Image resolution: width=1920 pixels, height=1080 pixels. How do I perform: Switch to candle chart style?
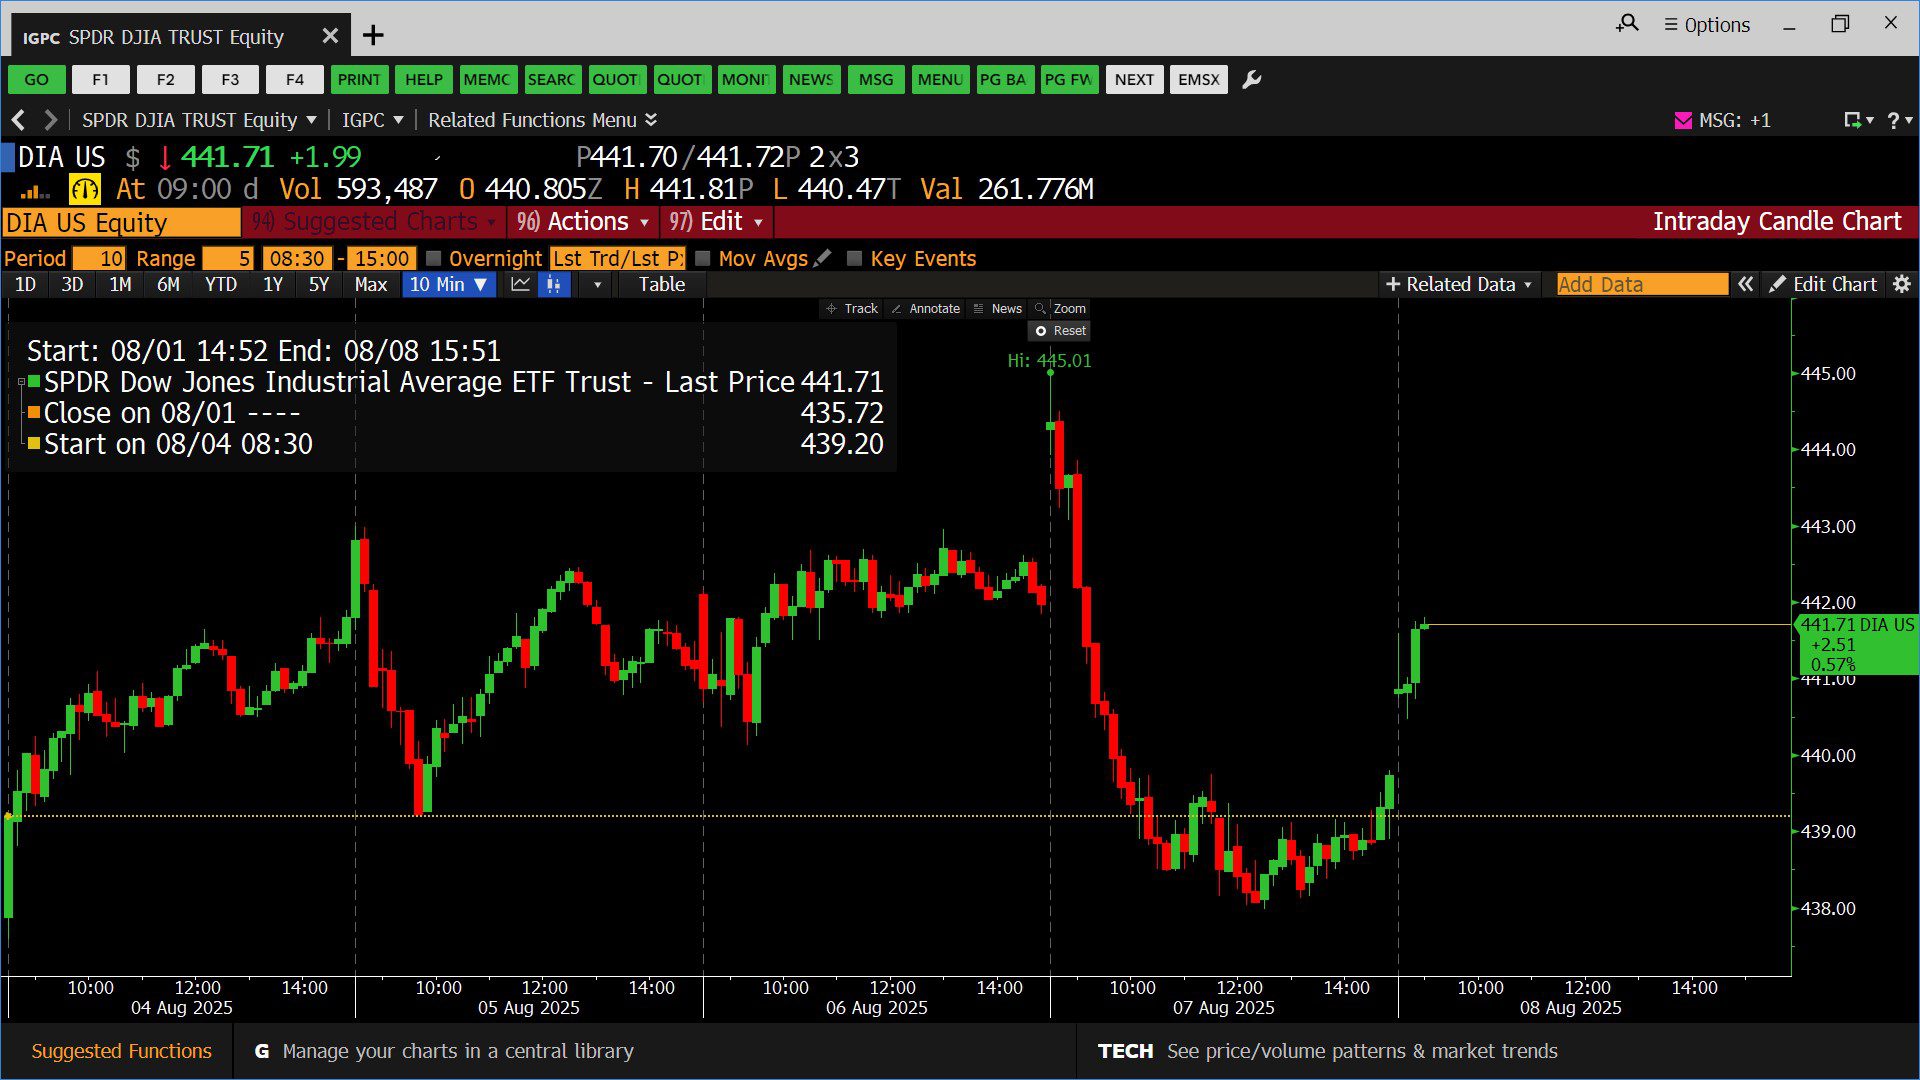(553, 284)
